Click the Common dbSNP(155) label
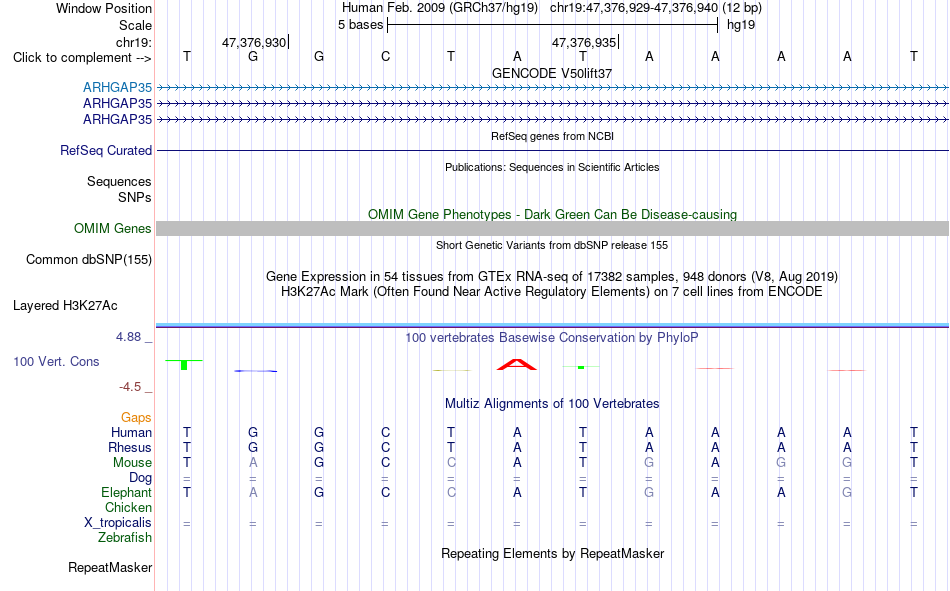The width and height of the screenshot is (950, 591). (89, 259)
